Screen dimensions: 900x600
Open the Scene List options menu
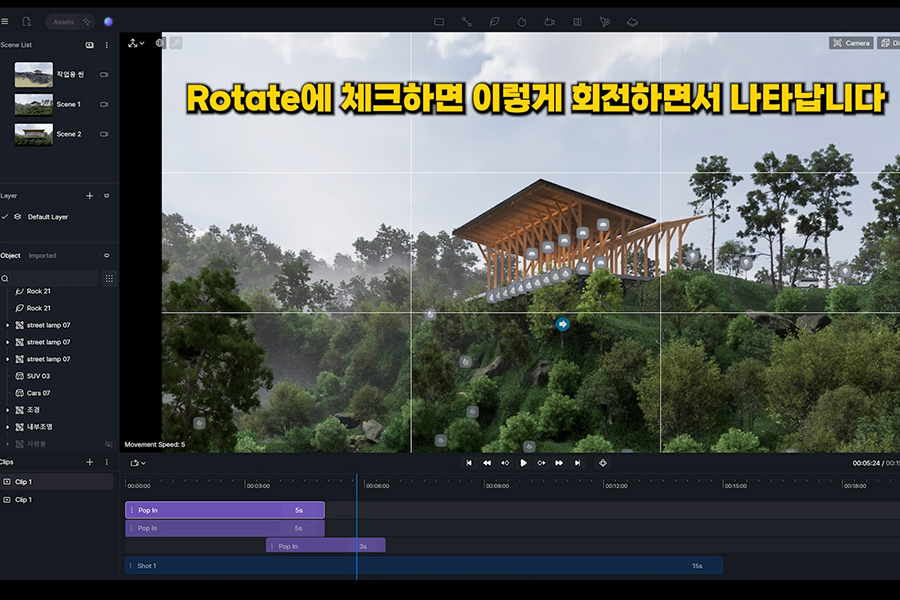tap(107, 44)
